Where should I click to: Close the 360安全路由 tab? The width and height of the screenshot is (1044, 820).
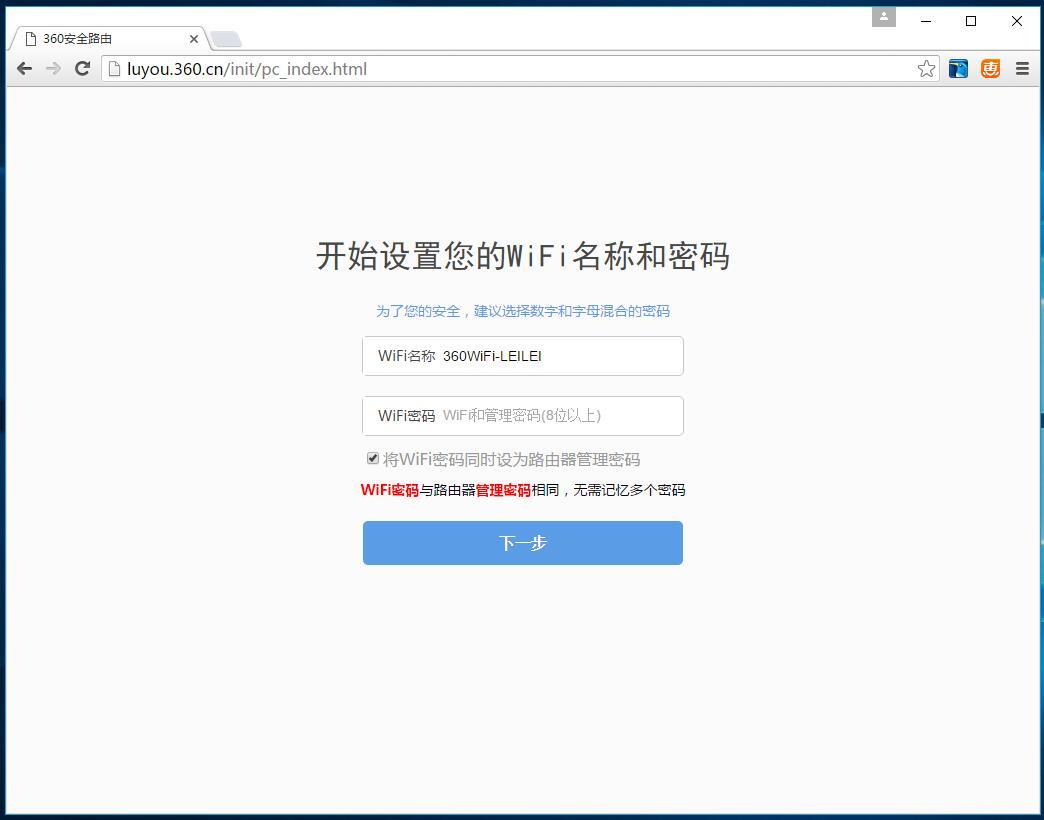[194, 39]
